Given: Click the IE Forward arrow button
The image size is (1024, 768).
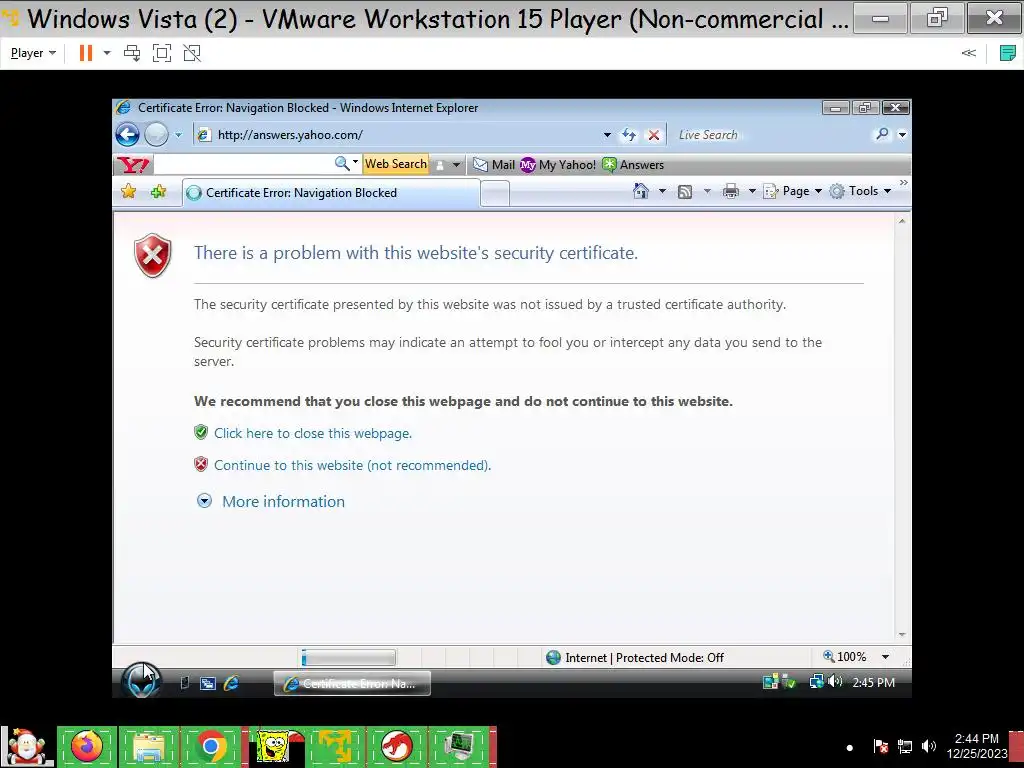Looking at the screenshot, I should [156, 135].
